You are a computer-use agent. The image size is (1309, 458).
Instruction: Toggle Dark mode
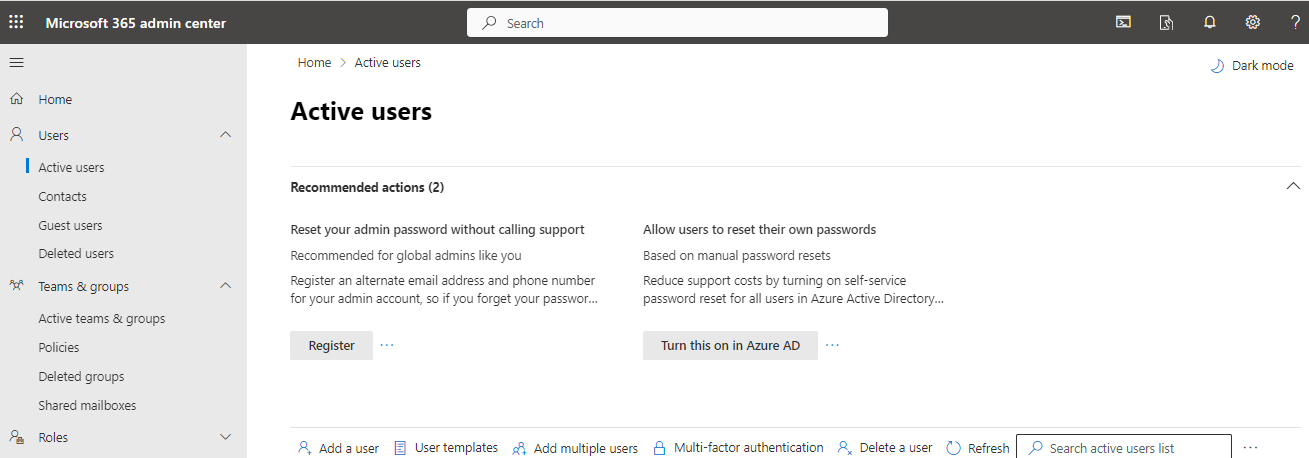click(1251, 66)
